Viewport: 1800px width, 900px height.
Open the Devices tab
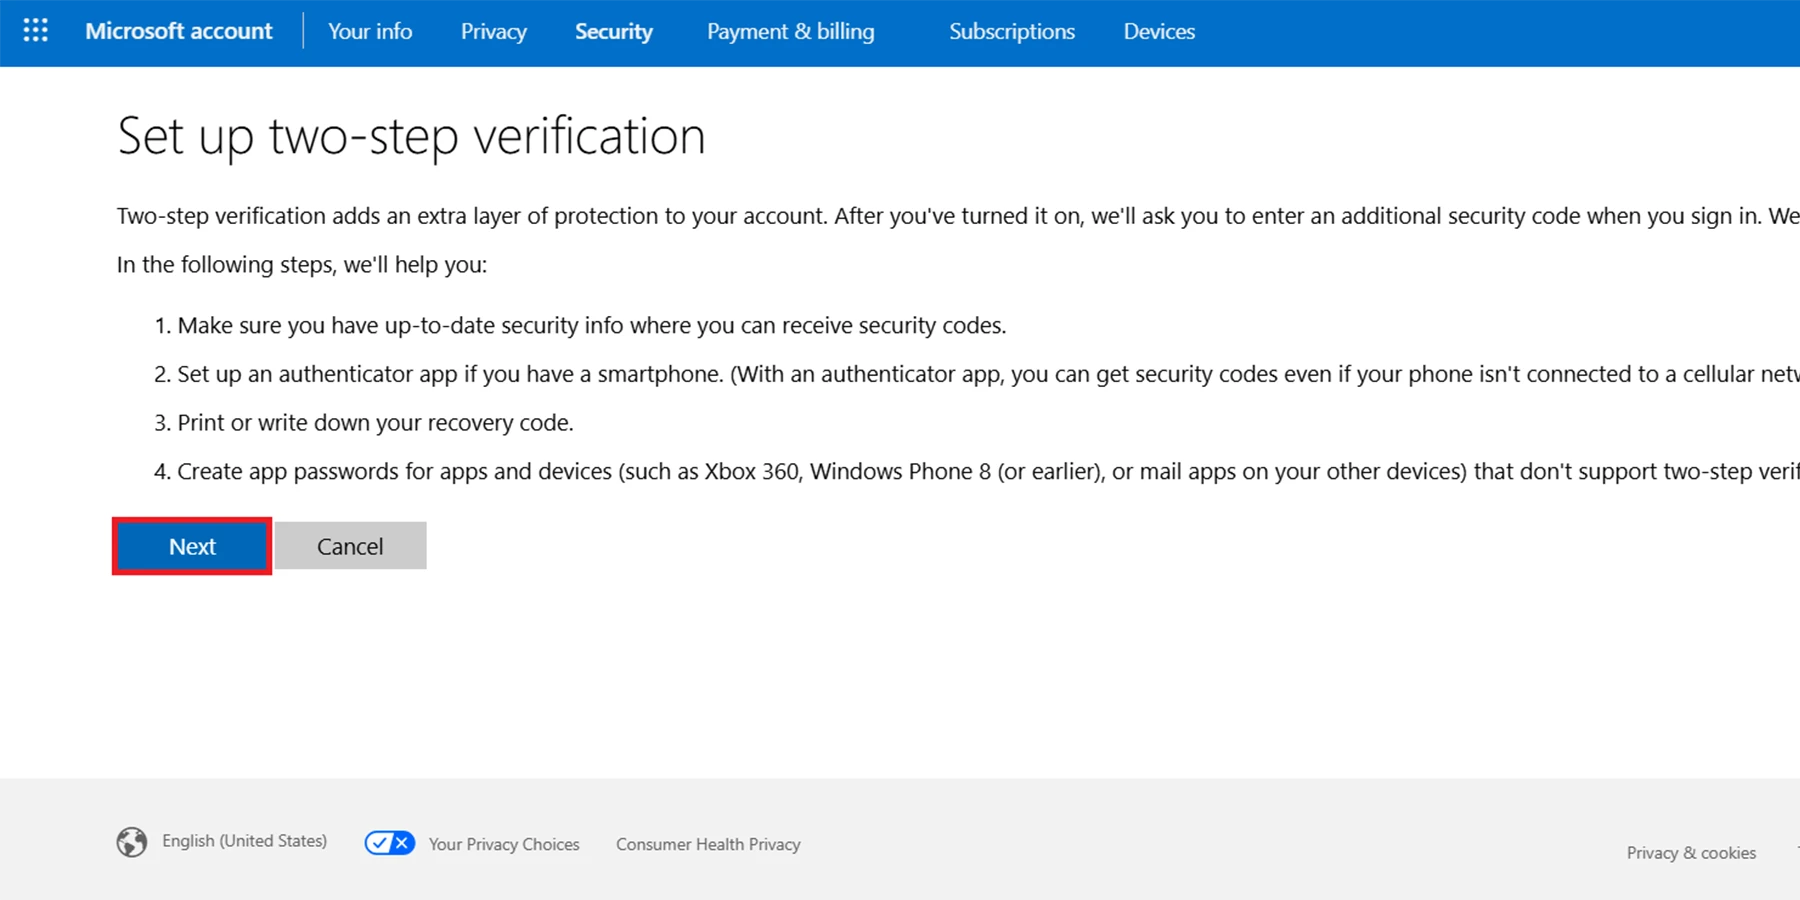tap(1159, 31)
